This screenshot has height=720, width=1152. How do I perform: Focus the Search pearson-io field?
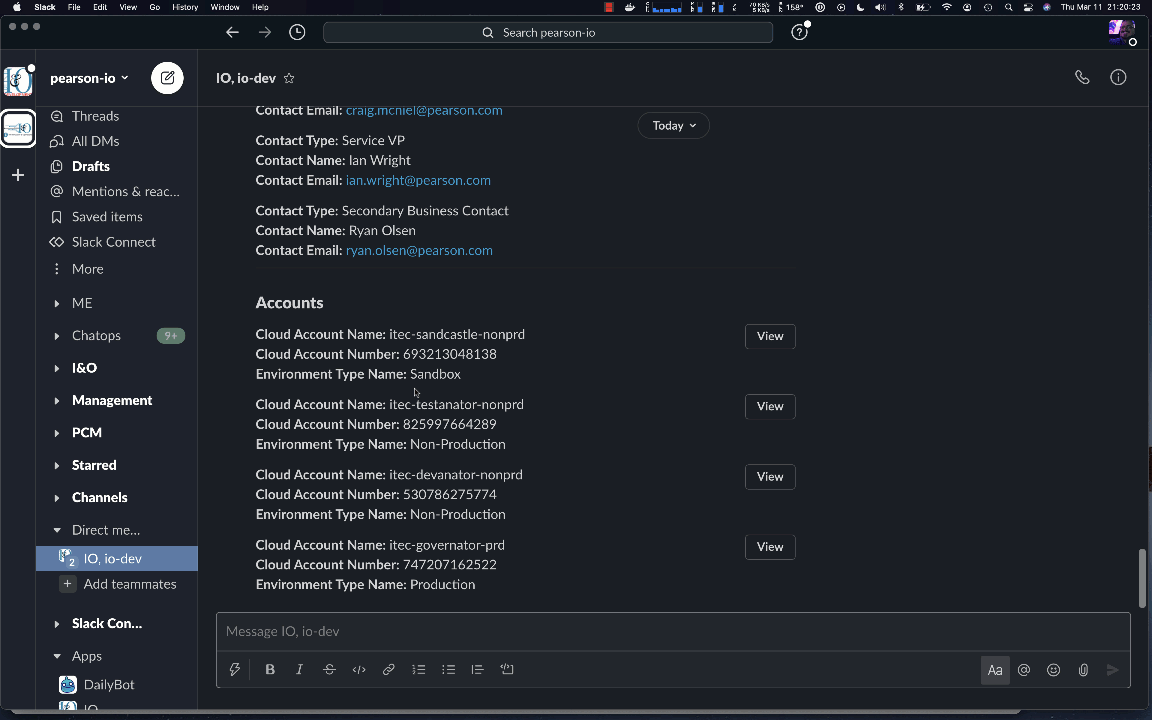pyautogui.click(x=548, y=32)
